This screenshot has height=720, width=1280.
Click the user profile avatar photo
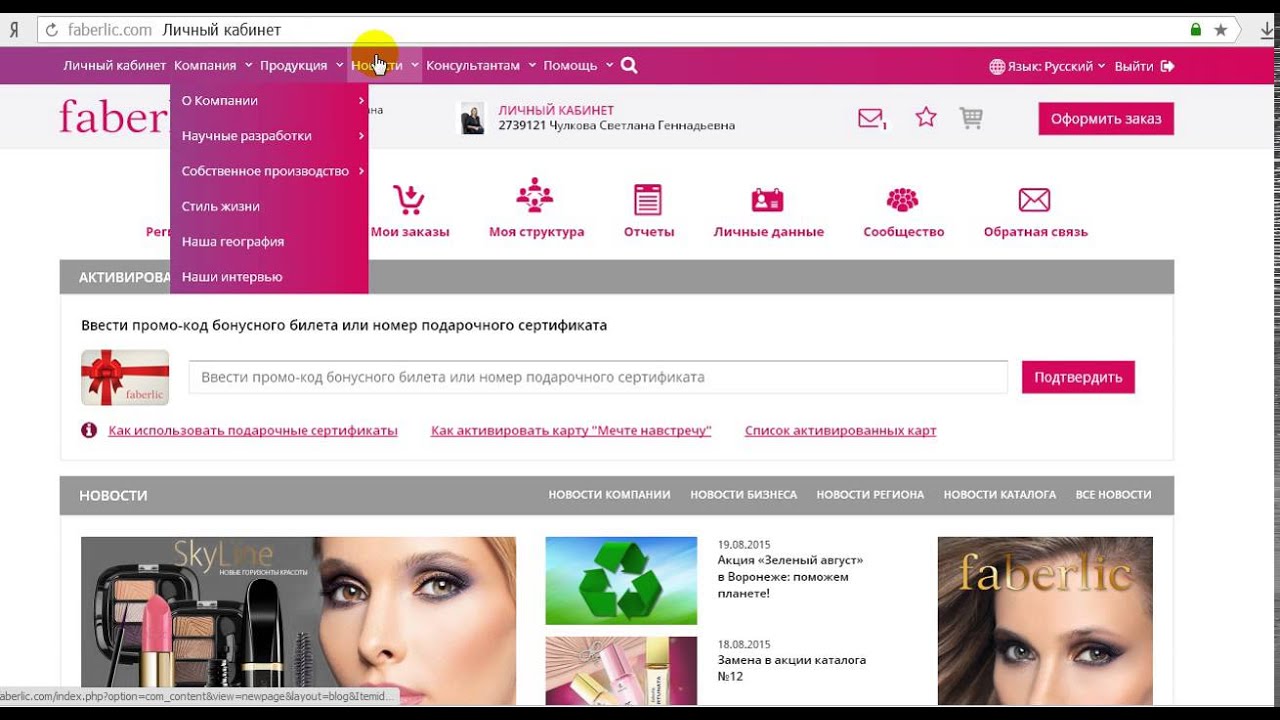472,118
